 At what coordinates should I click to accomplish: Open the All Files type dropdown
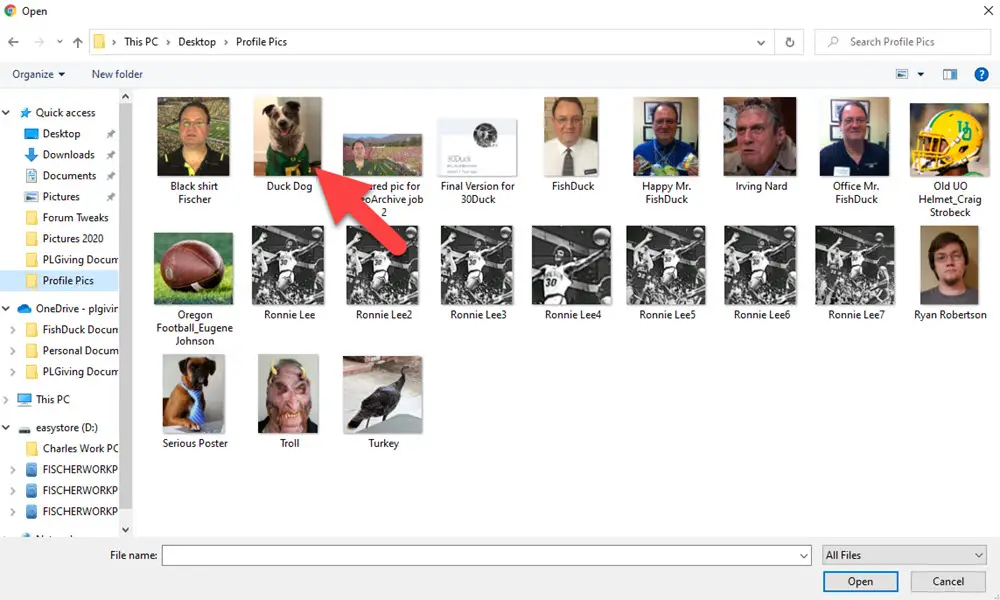pyautogui.click(x=904, y=555)
